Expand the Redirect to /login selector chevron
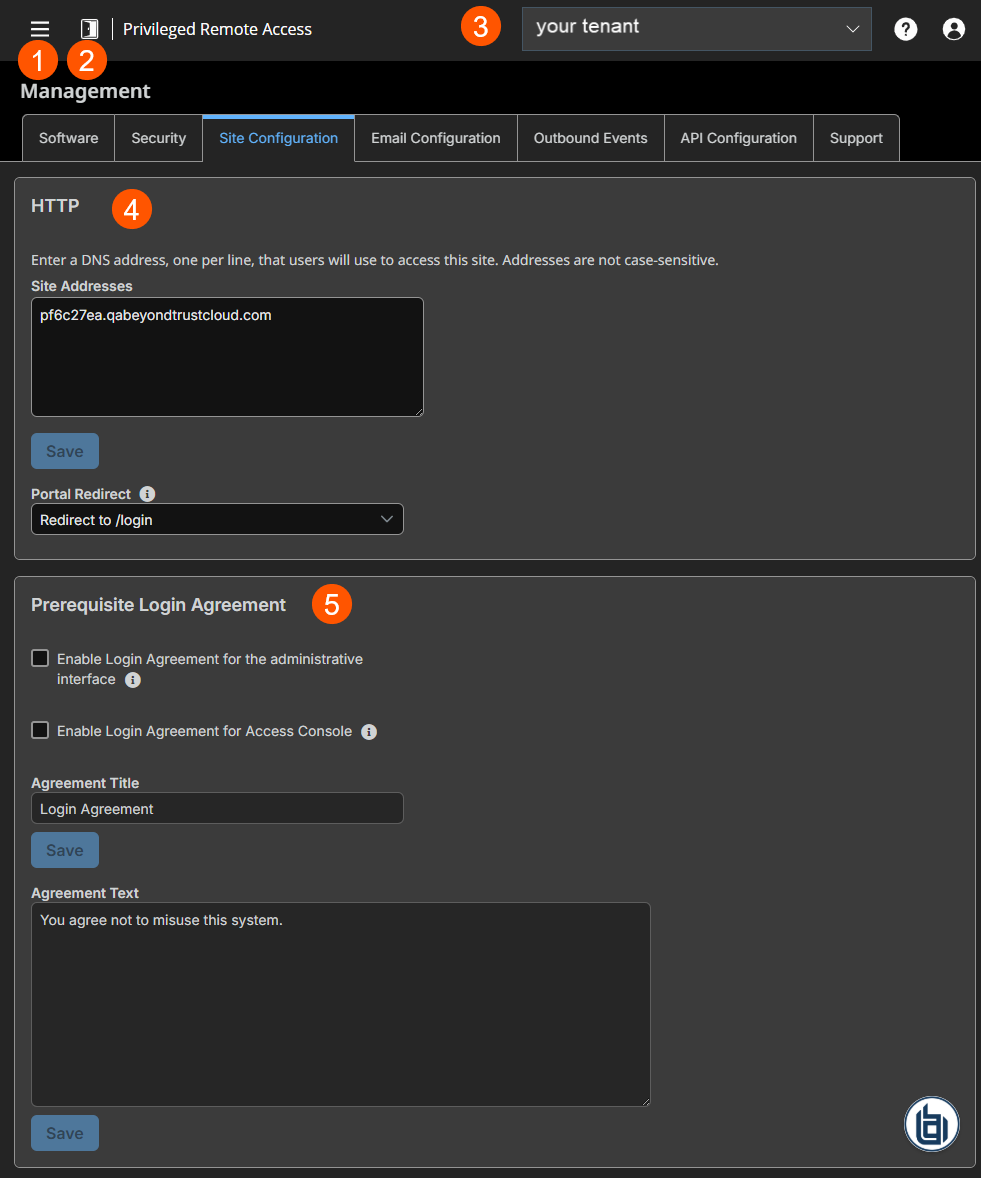Screen dimensions: 981x1178 tap(387, 519)
